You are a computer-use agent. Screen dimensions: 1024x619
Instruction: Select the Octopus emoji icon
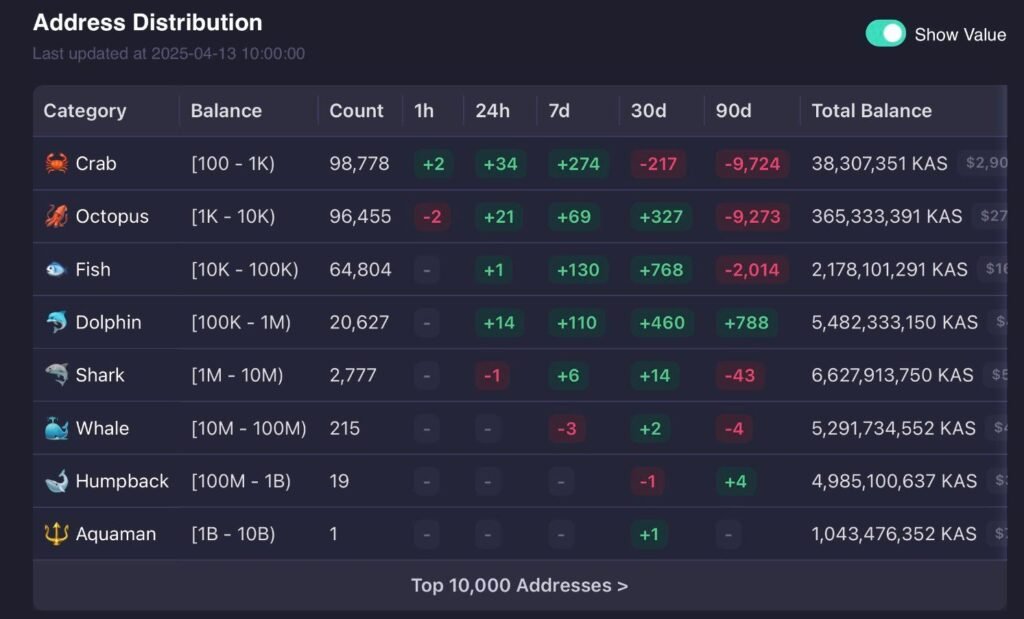point(56,216)
